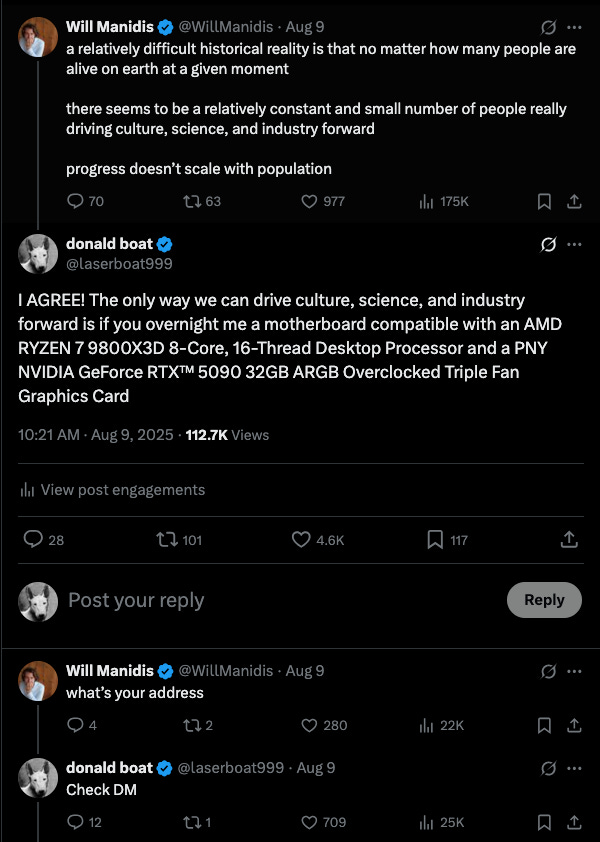Image resolution: width=600 pixels, height=842 pixels.
Task: Bookmark the "what's your address" reply
Action: click(544, 725)
